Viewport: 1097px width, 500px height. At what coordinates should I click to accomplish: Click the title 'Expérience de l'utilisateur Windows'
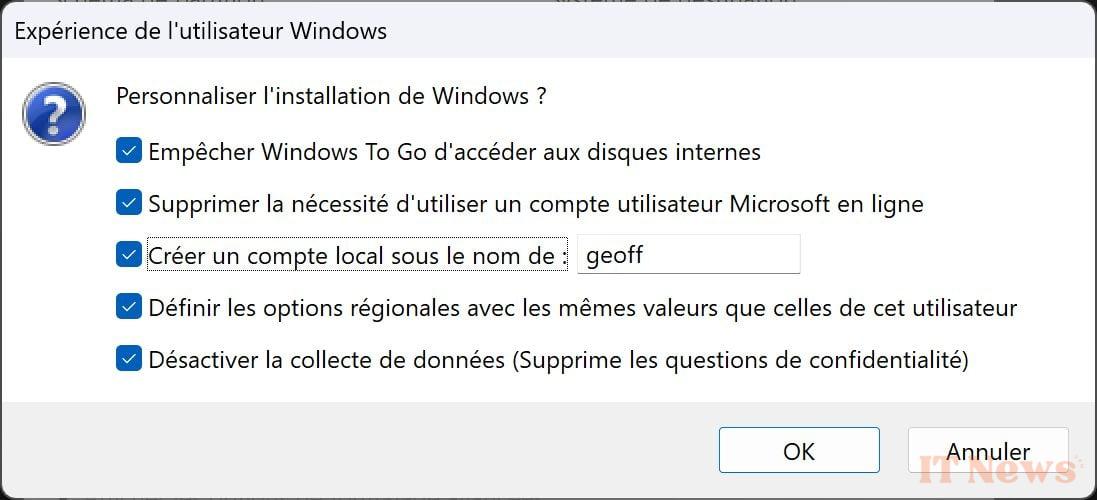point(200,31)
